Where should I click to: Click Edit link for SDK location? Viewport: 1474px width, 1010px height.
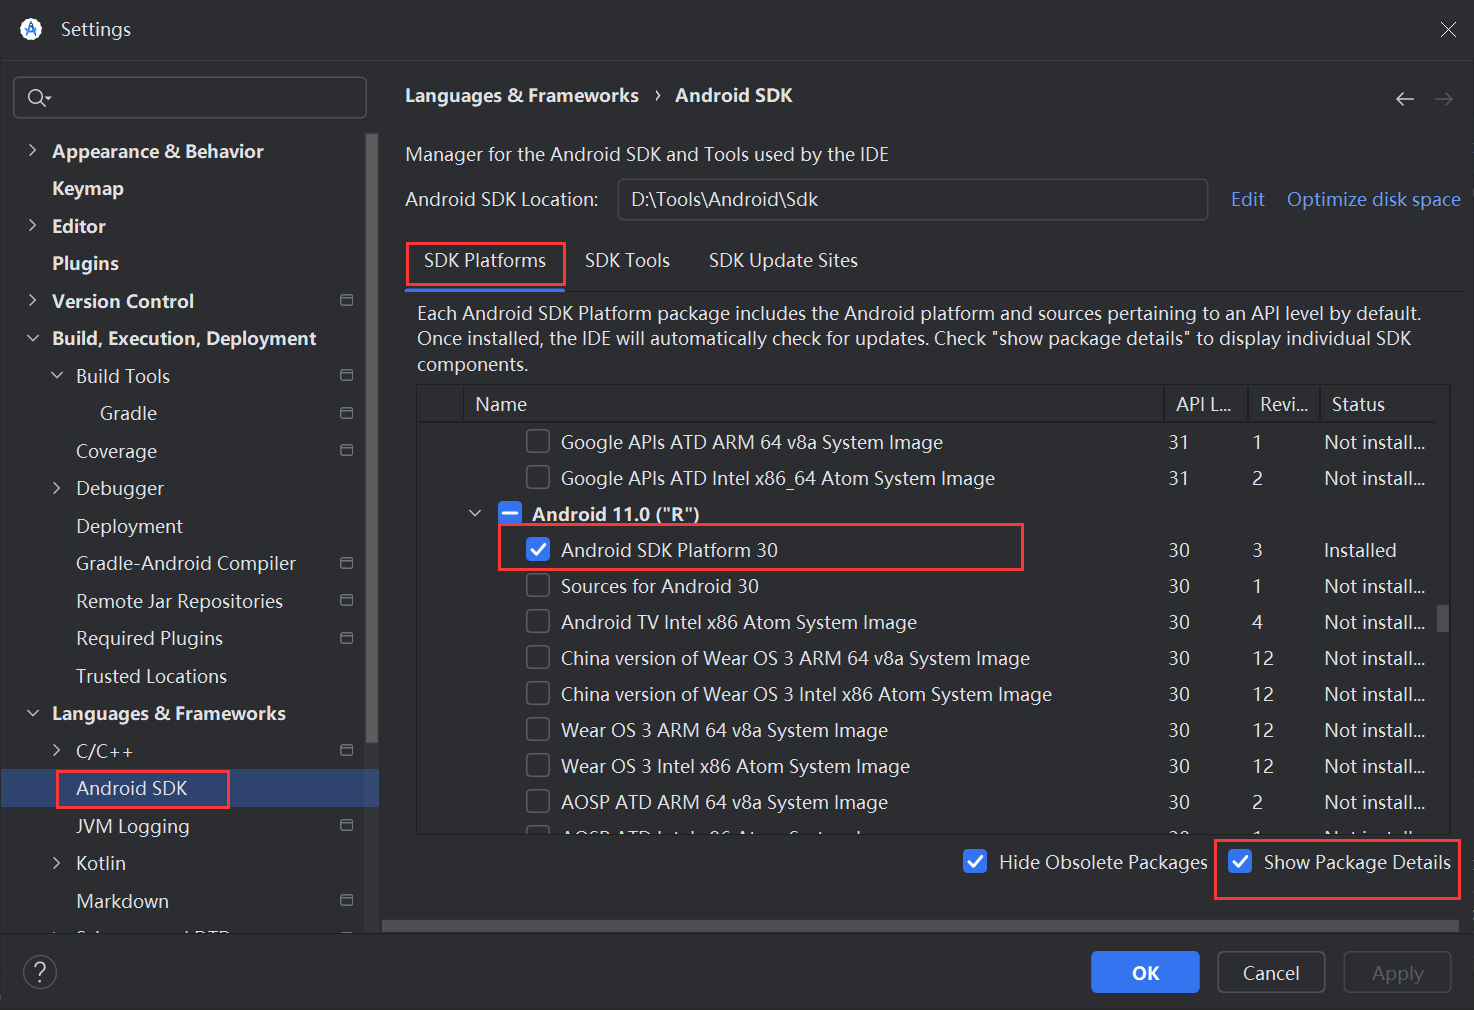coord(1247,199)
